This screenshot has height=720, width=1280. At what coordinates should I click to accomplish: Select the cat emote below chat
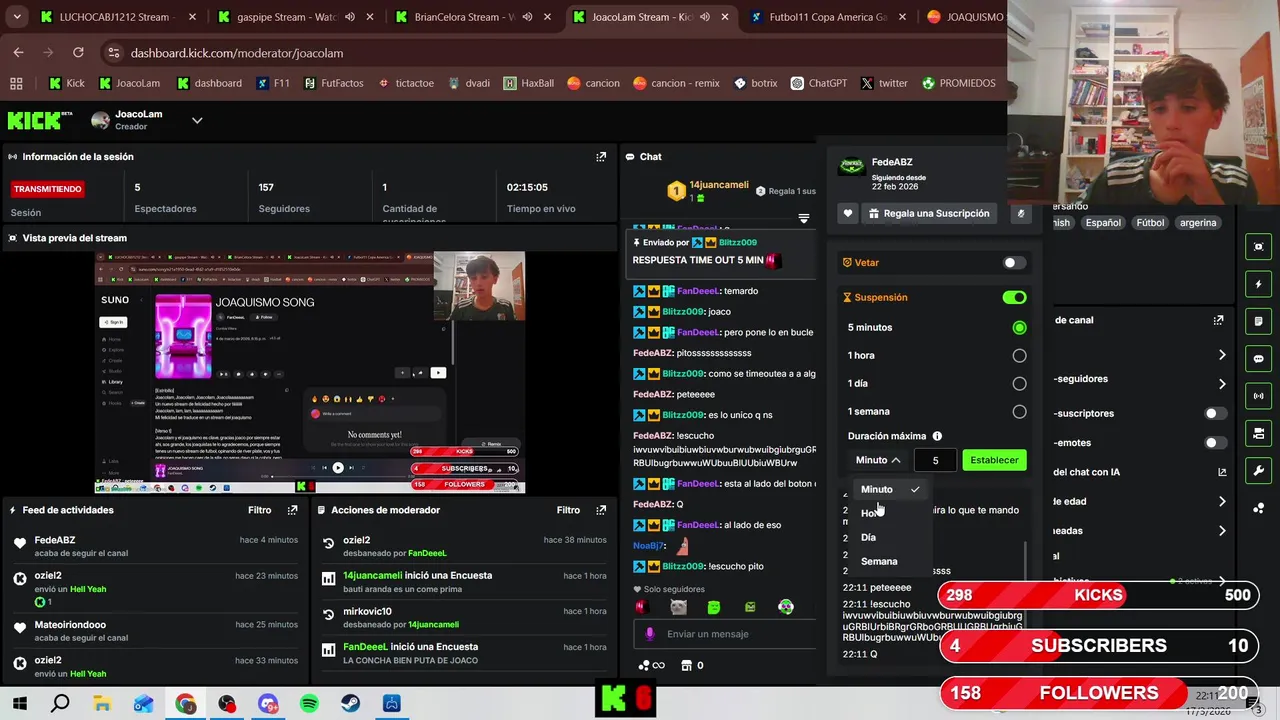678,607
